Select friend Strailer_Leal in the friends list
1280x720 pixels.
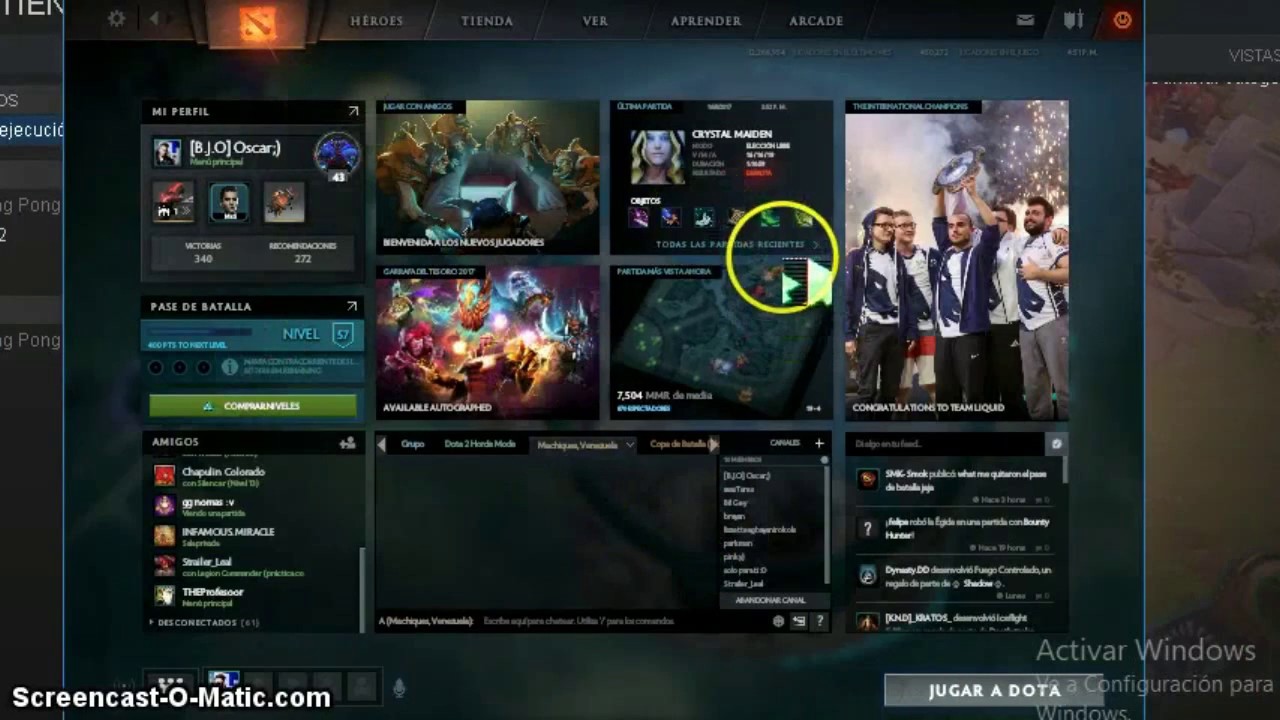pyautogui.click(x=255, y=565)
